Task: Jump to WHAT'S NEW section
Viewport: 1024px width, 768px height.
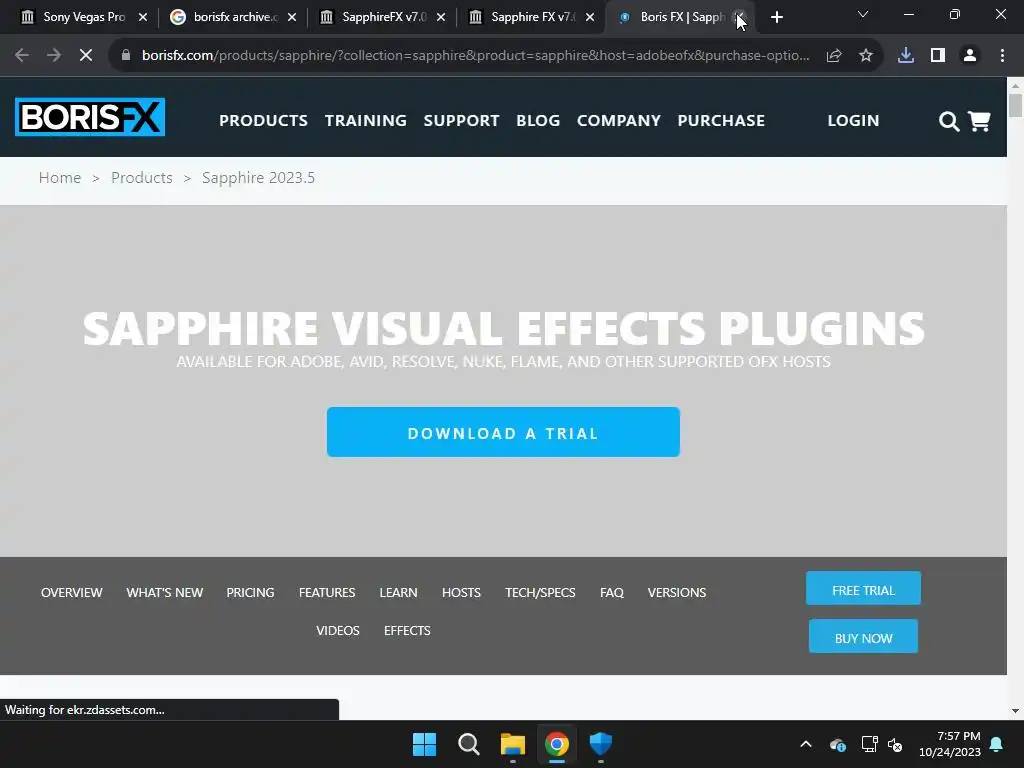Action: pyautogui.click(x=165, y=593)
